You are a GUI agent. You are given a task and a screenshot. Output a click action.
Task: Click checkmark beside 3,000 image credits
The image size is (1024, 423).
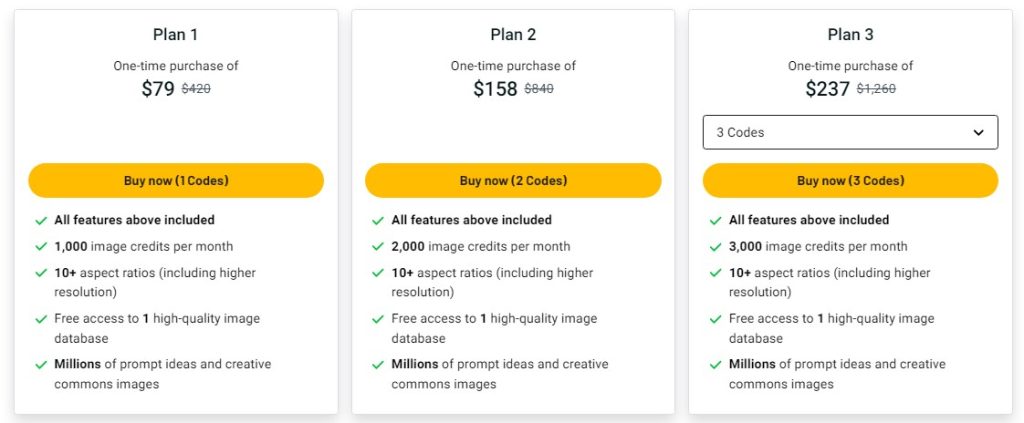pyautogui.click(x=715, y=247)
